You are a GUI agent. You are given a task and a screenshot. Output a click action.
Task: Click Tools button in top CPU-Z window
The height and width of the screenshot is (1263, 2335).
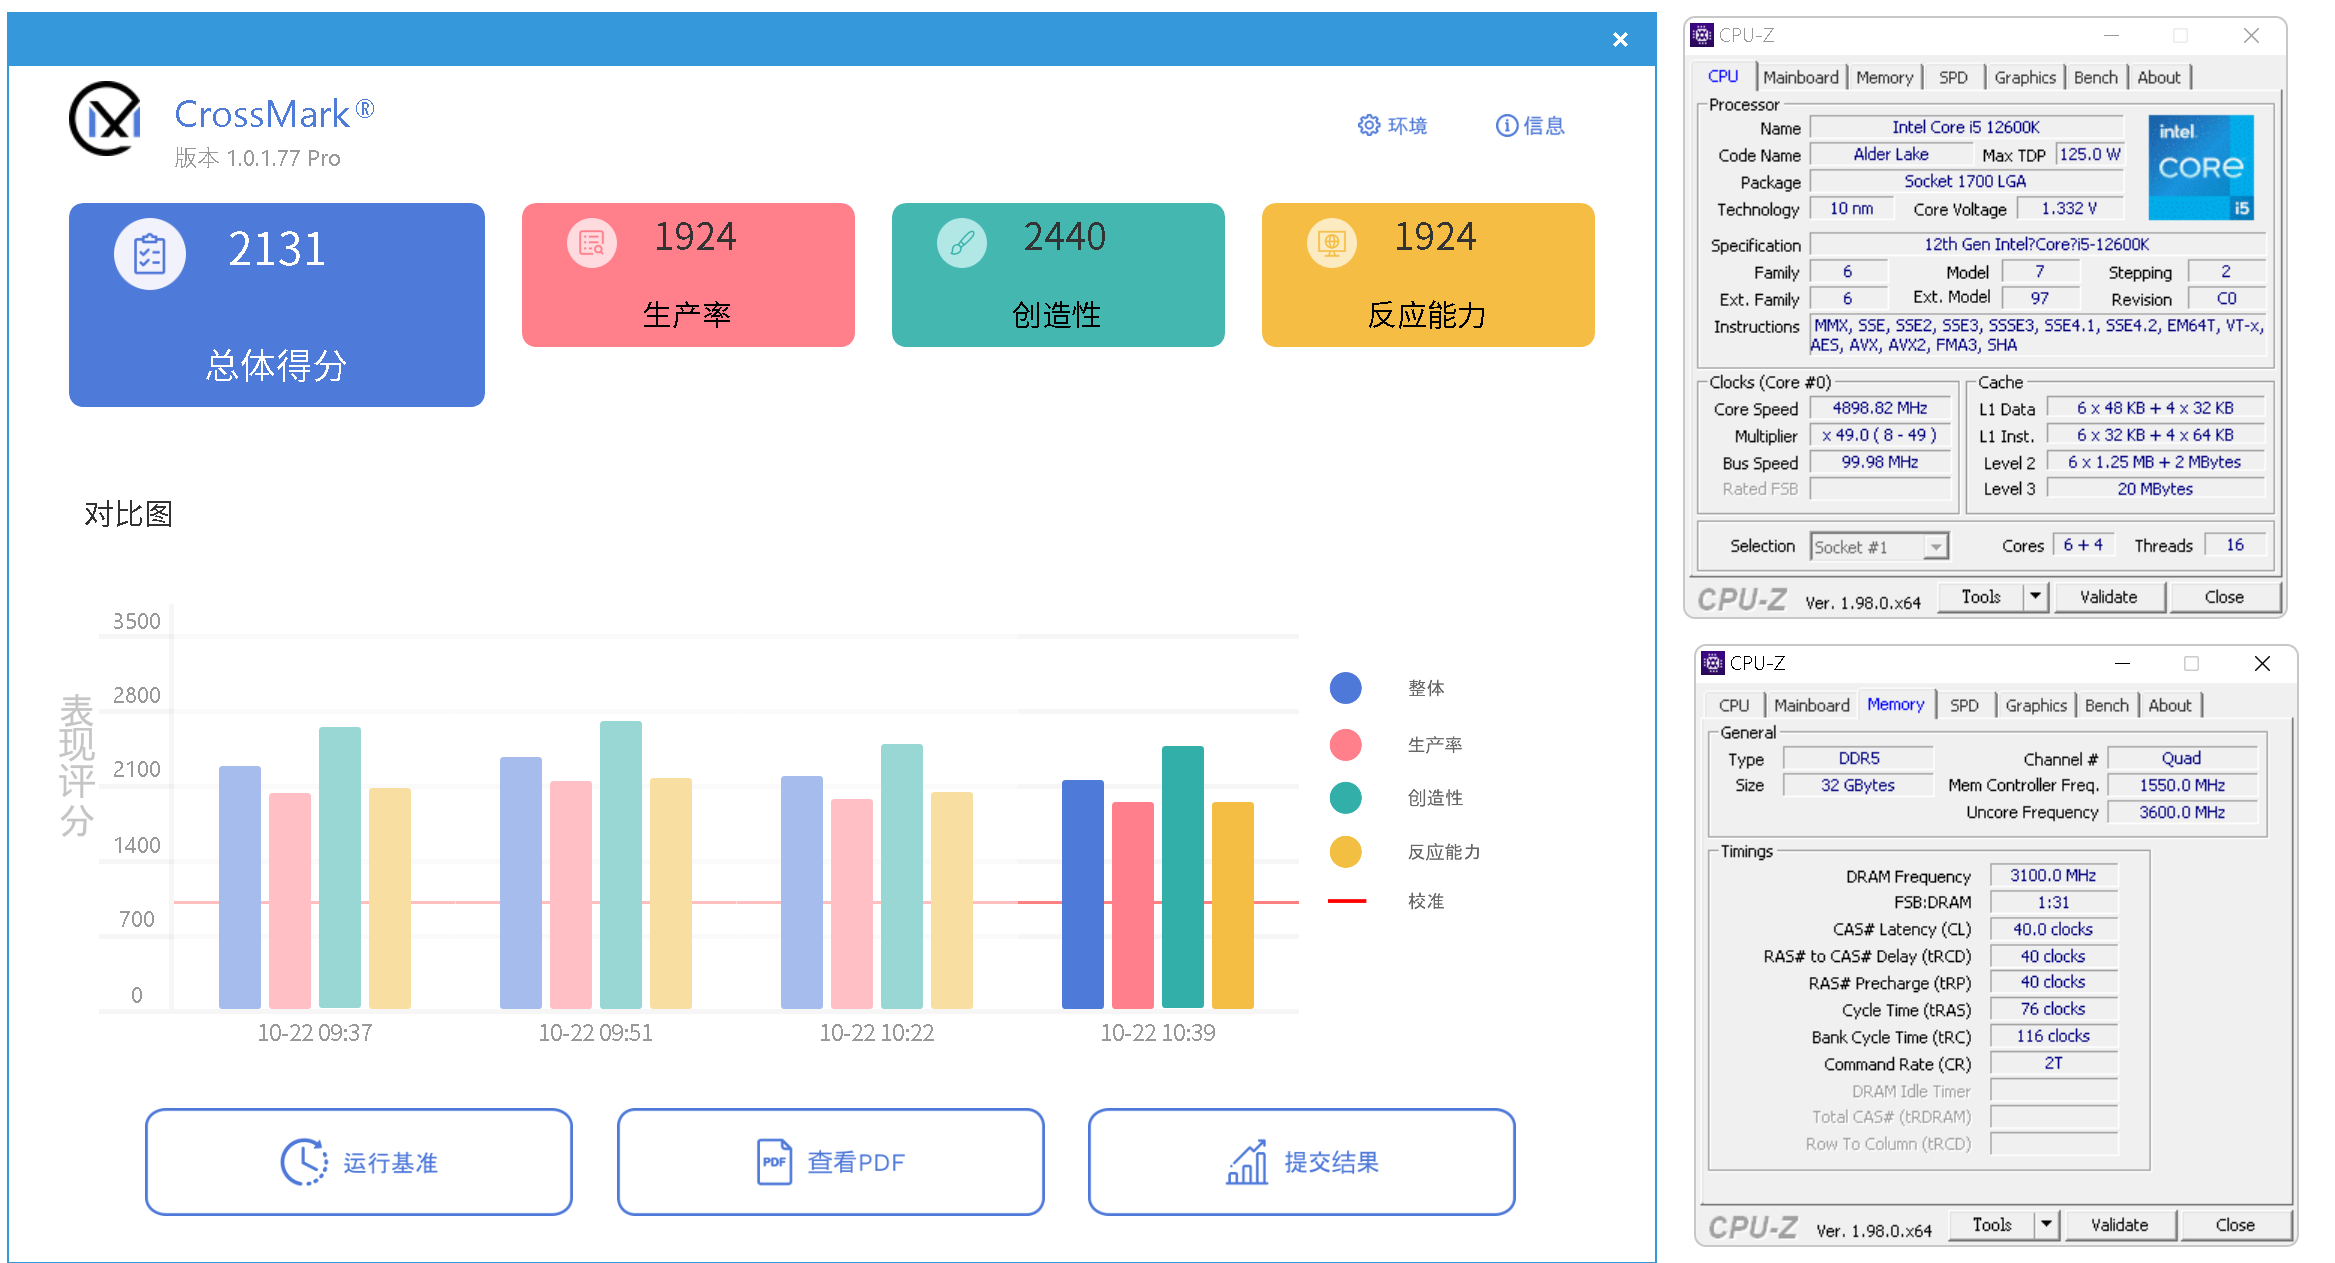tap(1980, 597)
